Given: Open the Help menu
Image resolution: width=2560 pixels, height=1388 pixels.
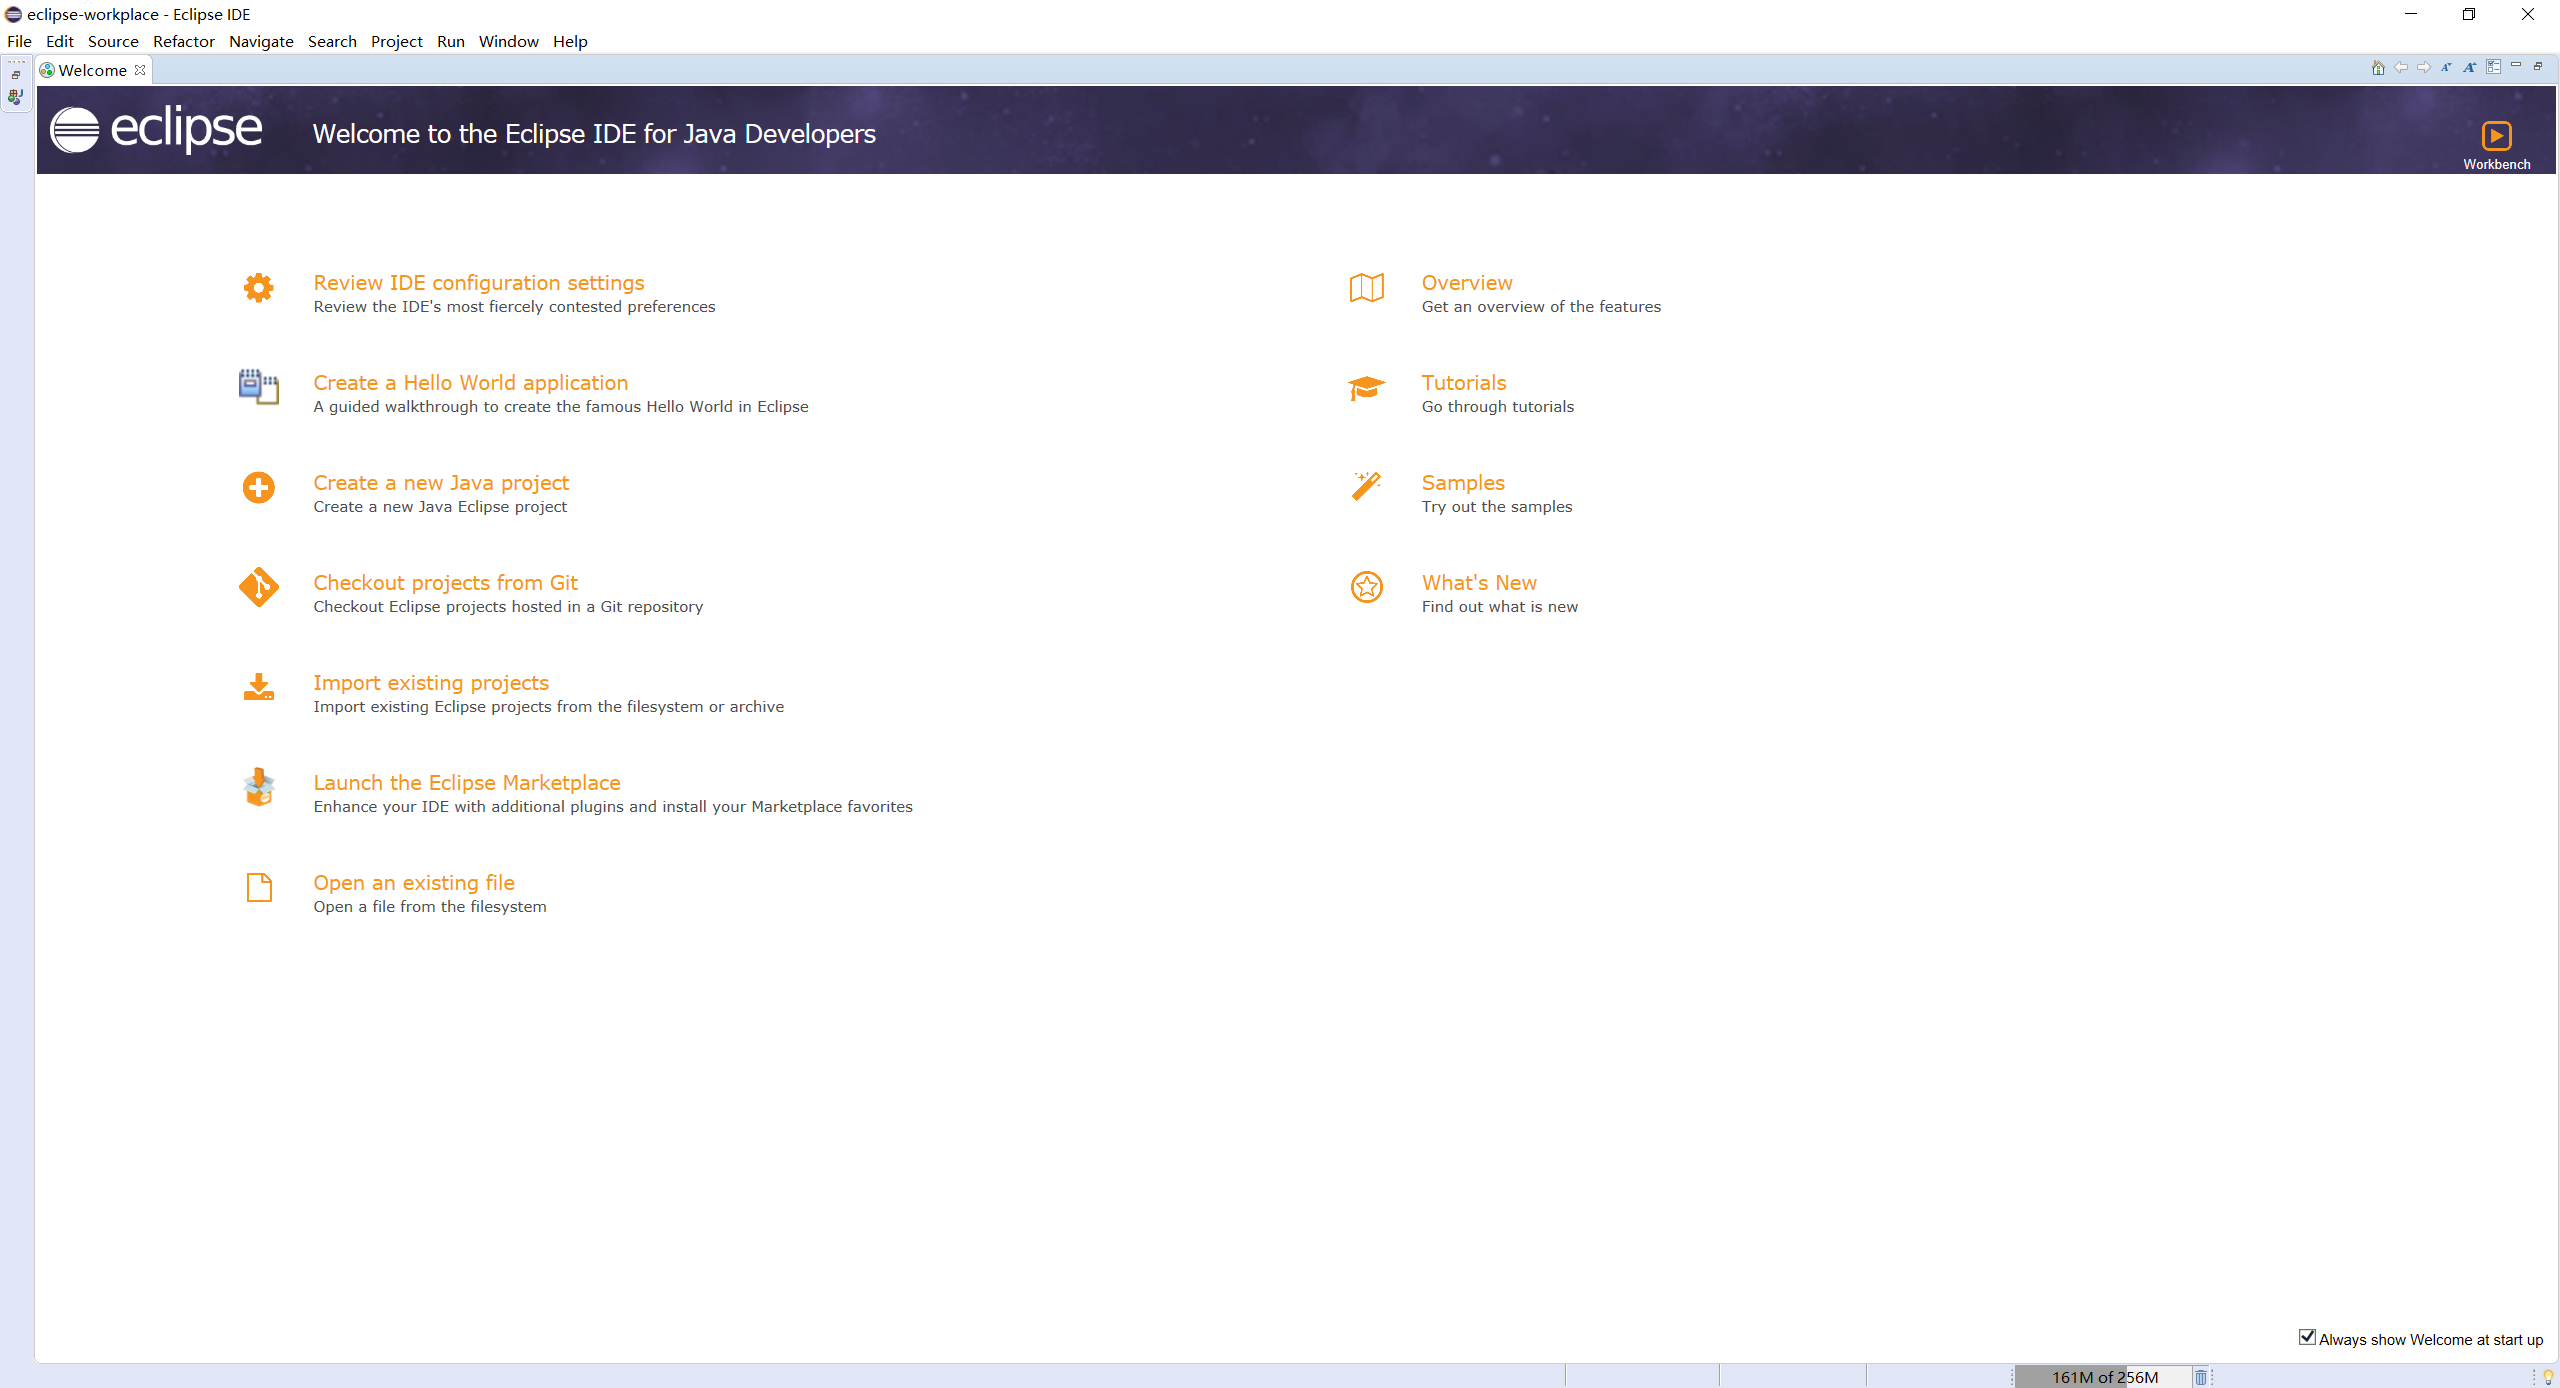Looking at the screenshot, I should 570,41.
